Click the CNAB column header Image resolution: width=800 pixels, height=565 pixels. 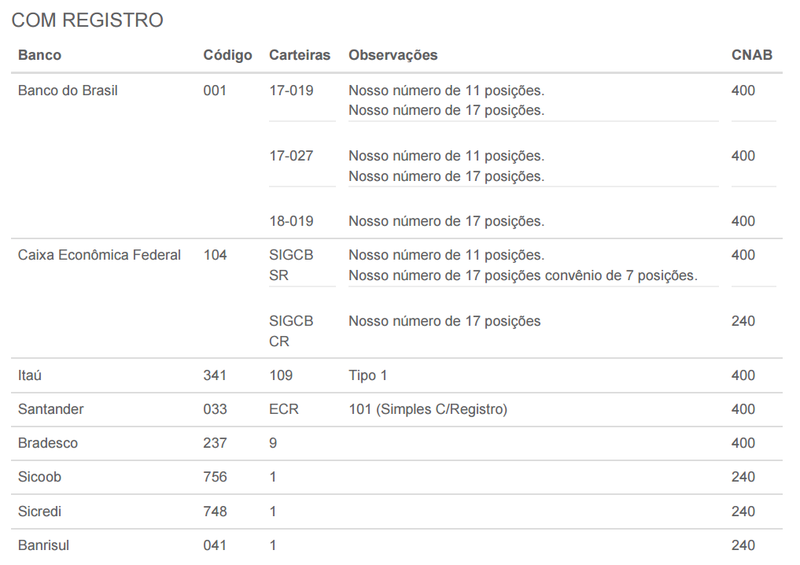point(752,55)
